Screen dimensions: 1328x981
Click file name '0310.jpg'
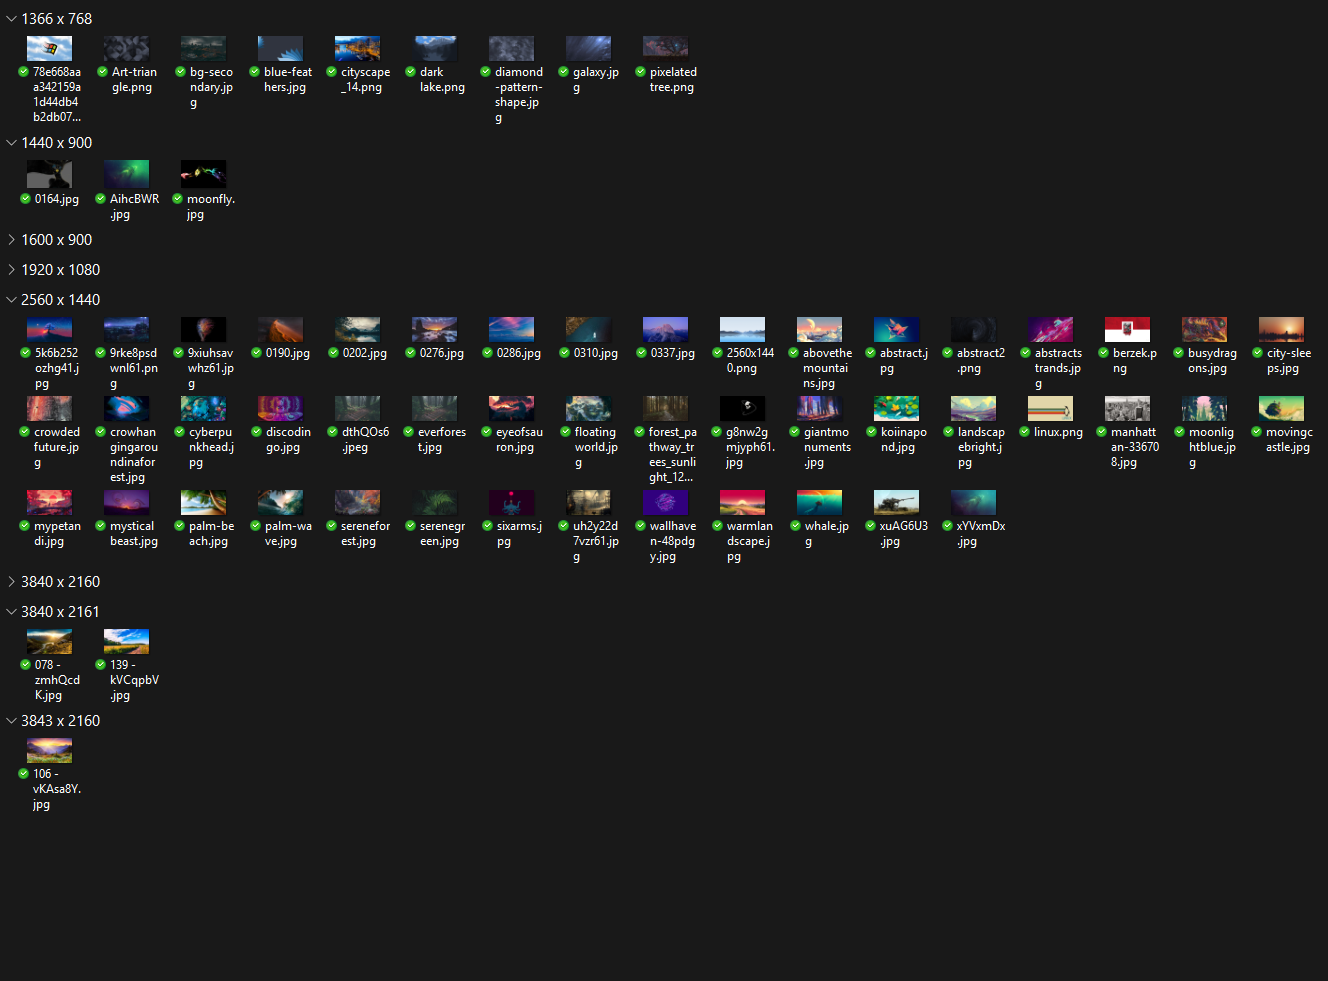[596, 353]
